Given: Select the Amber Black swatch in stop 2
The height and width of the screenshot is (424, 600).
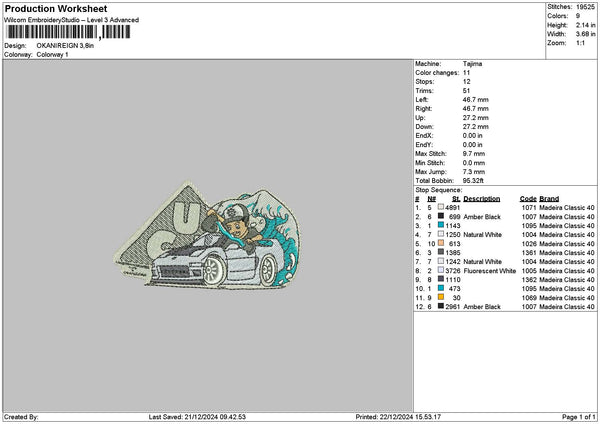Looking at the screenshot, I should (x=441, y=216).
